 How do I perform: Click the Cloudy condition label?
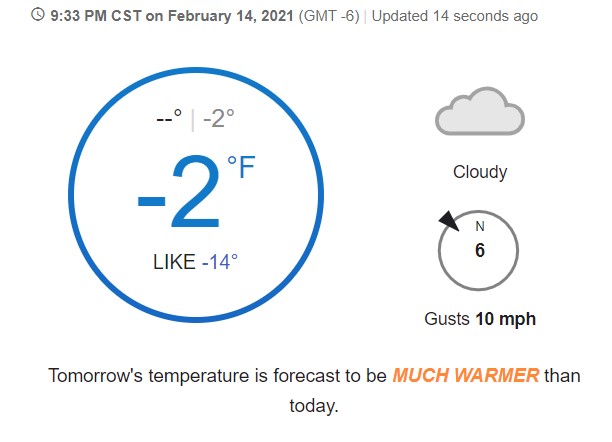click(x=480, y=172)
